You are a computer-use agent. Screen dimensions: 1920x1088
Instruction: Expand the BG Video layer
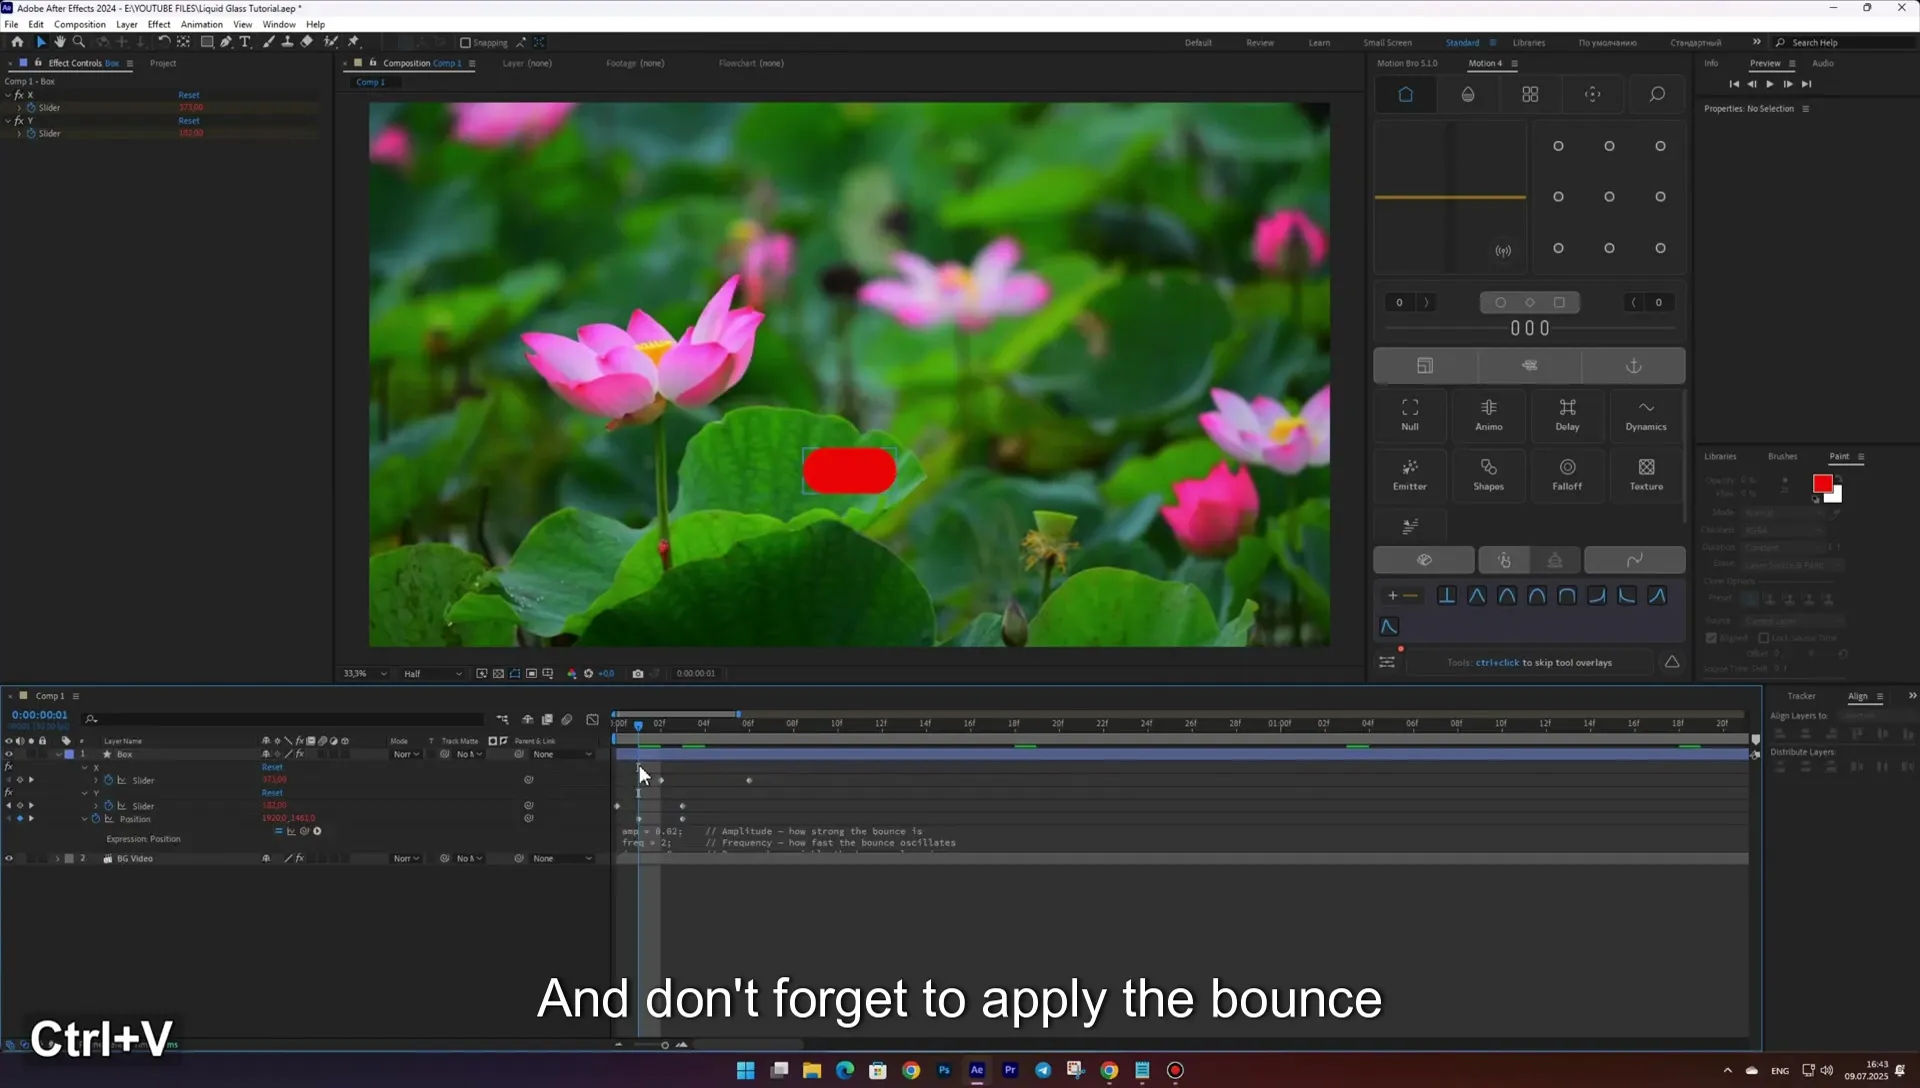tap(57, 859)
